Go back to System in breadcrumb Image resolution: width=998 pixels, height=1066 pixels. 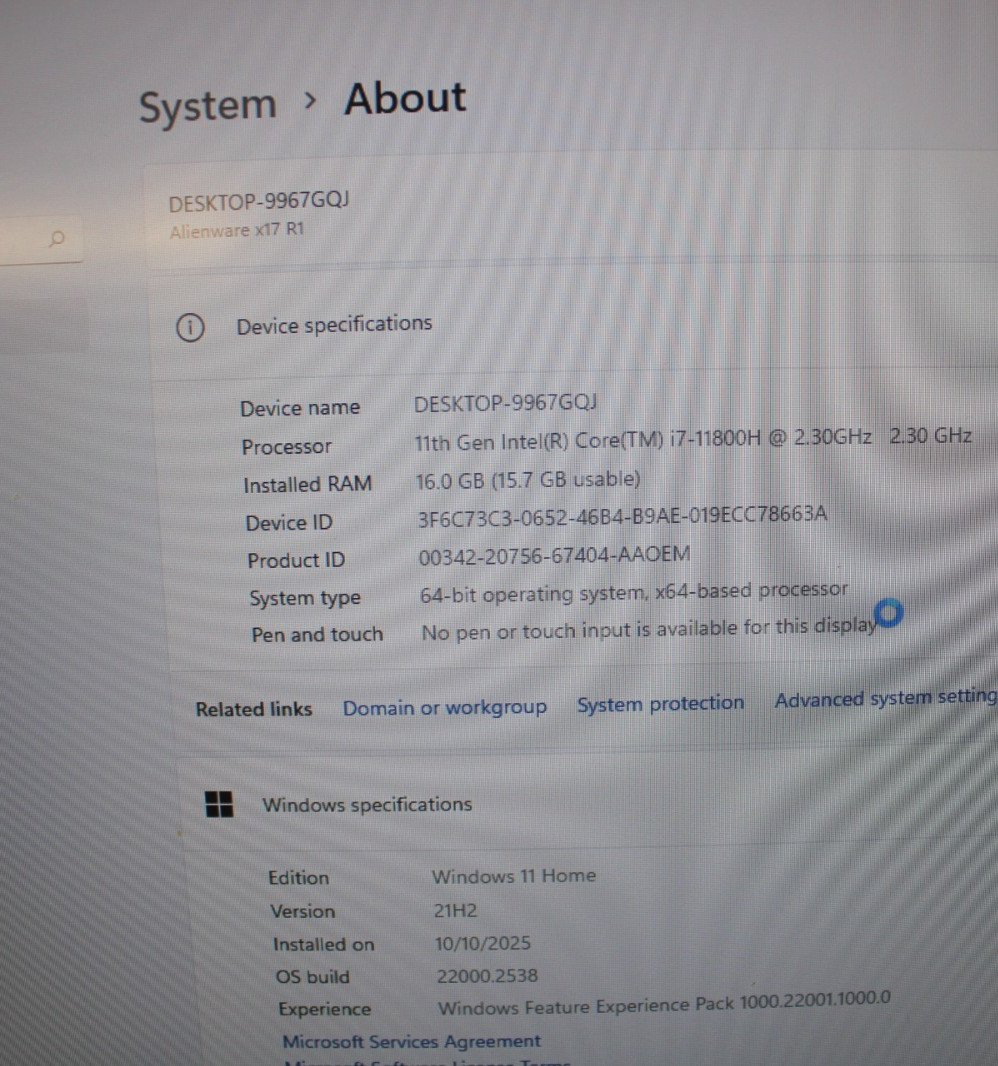click(207, 106)
